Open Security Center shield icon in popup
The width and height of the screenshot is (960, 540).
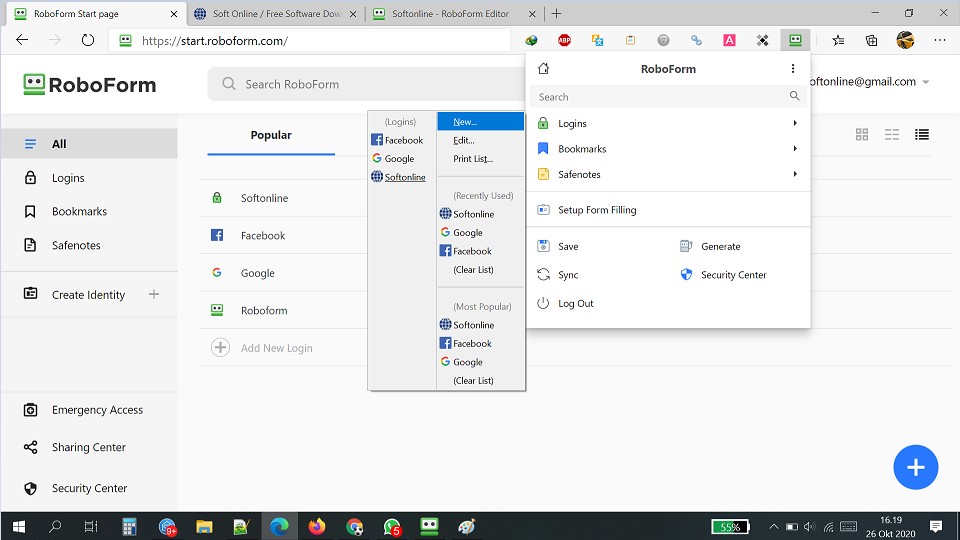[686, 275]
